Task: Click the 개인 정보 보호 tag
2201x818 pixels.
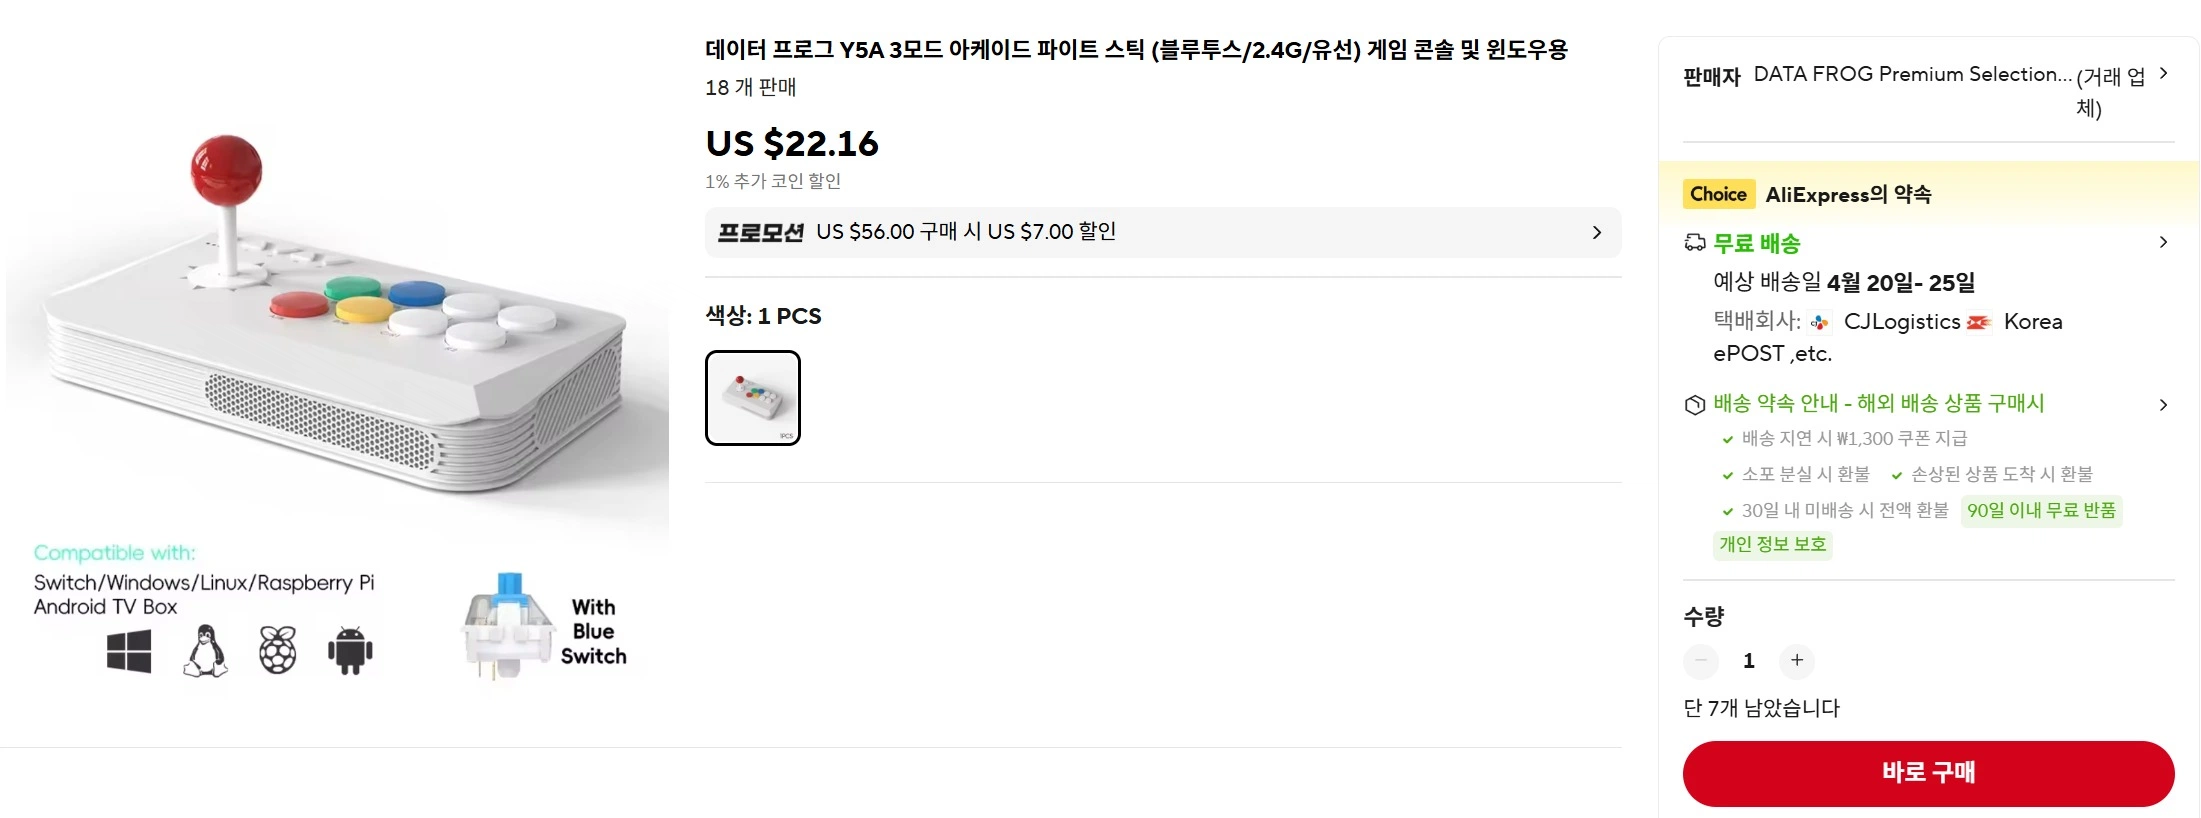Action: tap(1772, 544)
